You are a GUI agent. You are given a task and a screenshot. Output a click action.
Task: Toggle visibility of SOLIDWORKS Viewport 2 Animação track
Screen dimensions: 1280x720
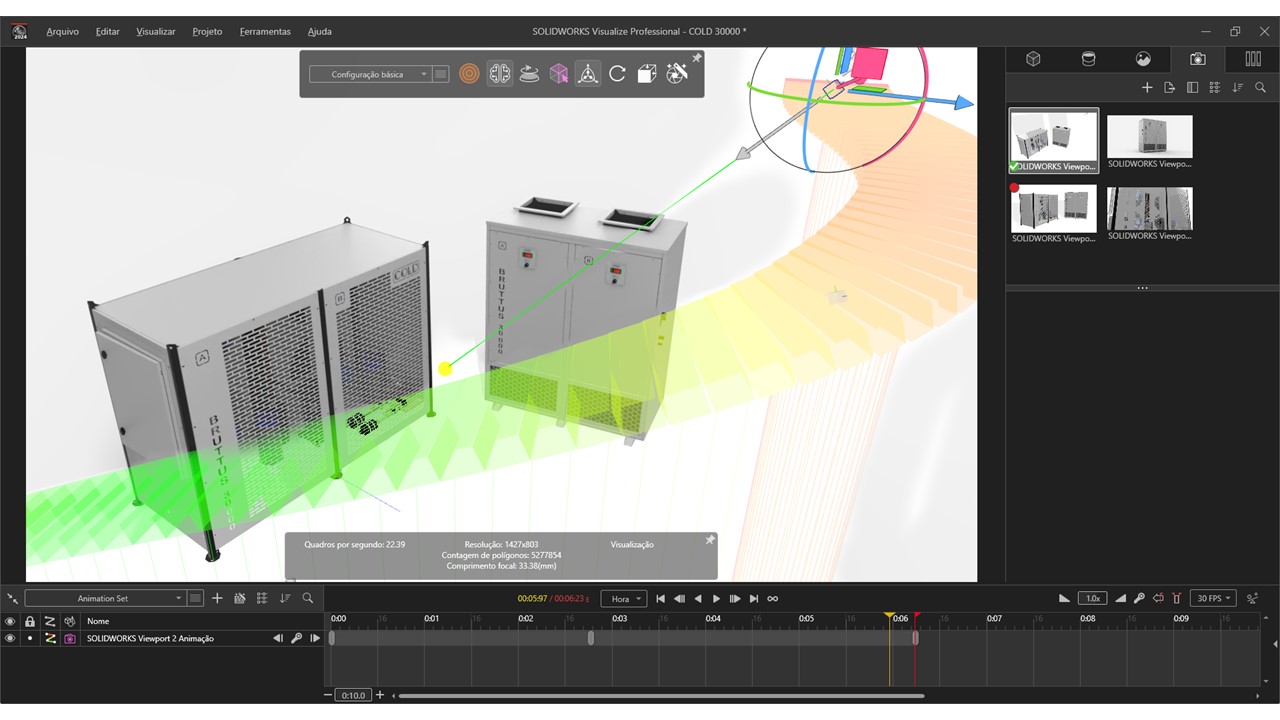click(10, 638)
